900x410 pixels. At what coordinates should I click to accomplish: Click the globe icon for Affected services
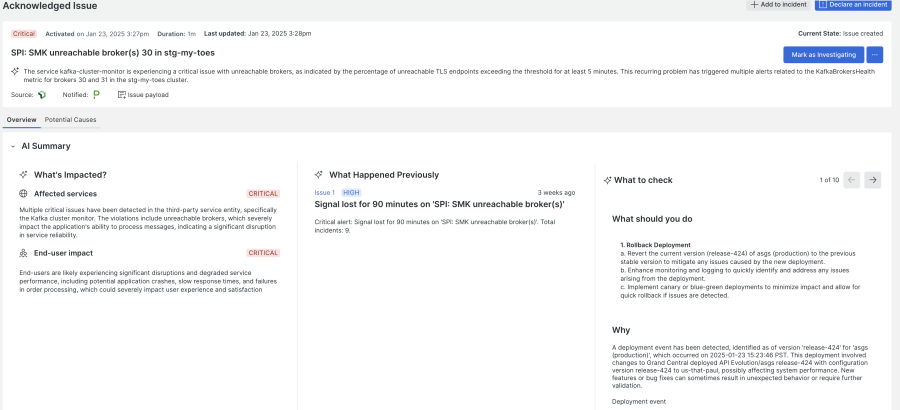[23, 194]
